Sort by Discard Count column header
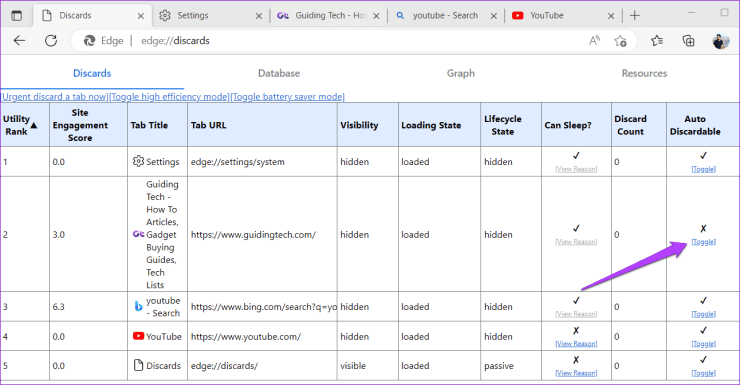The width and height of the screenshot is (740, 385). 639,125
